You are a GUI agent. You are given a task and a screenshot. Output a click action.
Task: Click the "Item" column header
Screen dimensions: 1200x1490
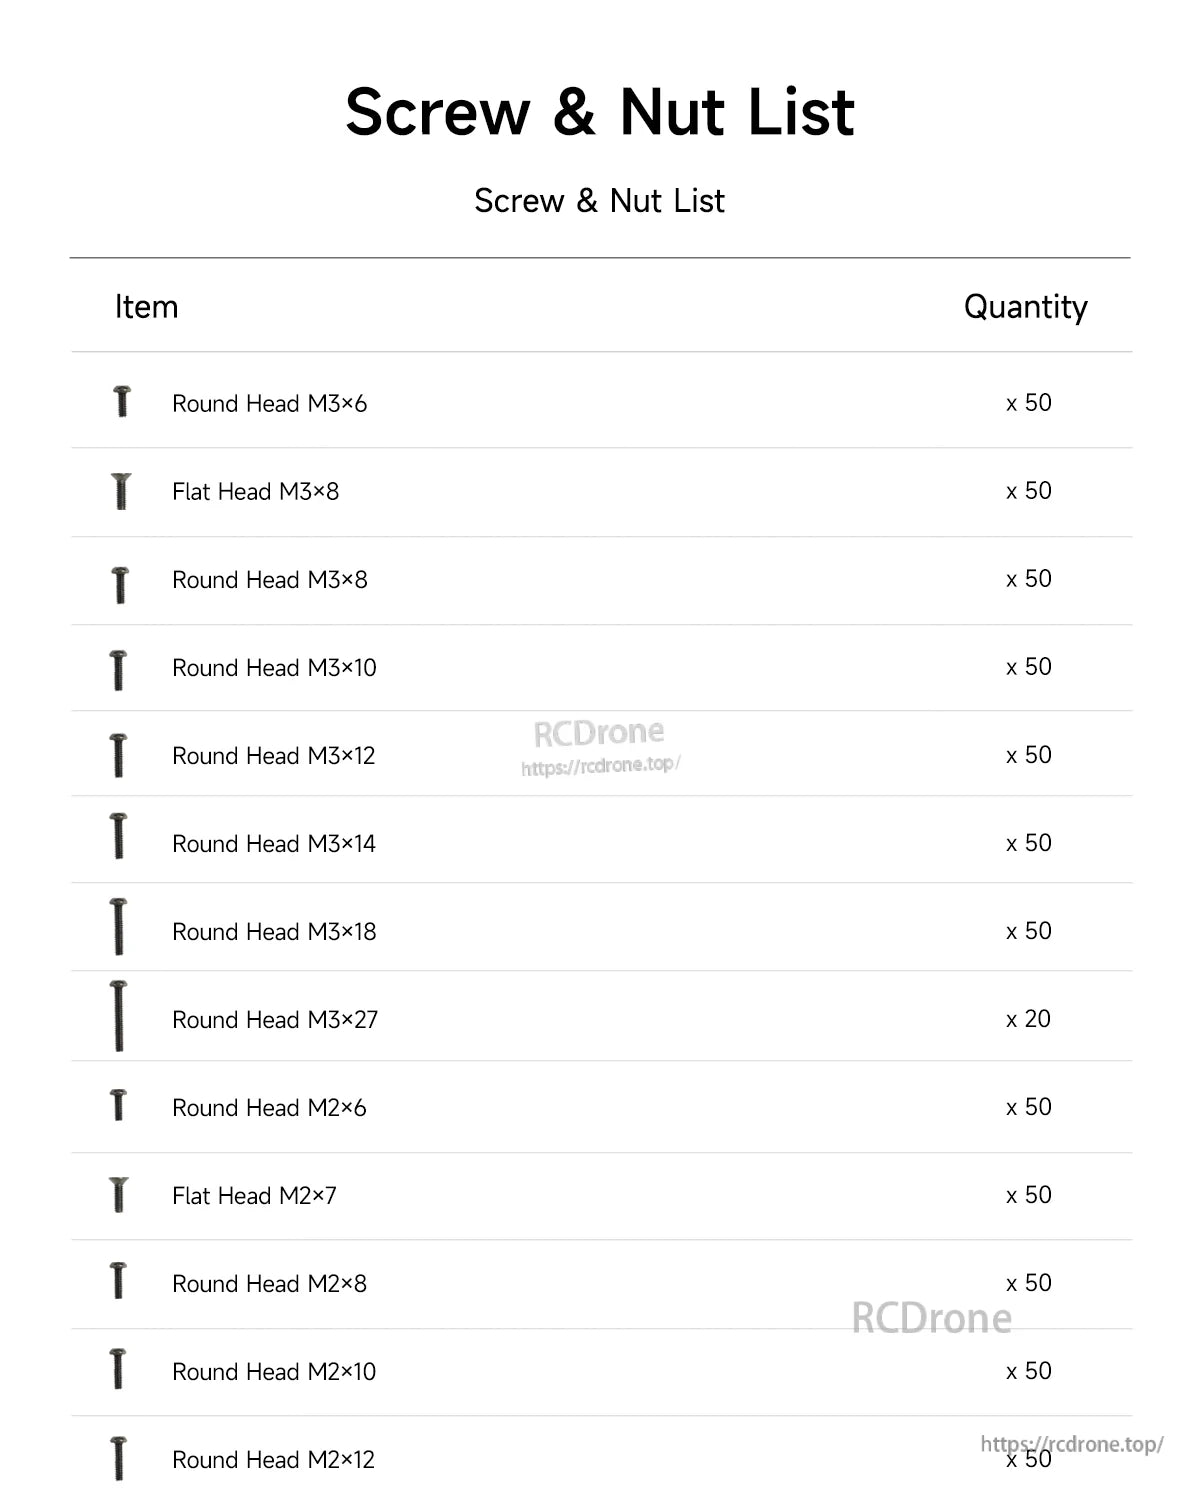tap(146, 307)
